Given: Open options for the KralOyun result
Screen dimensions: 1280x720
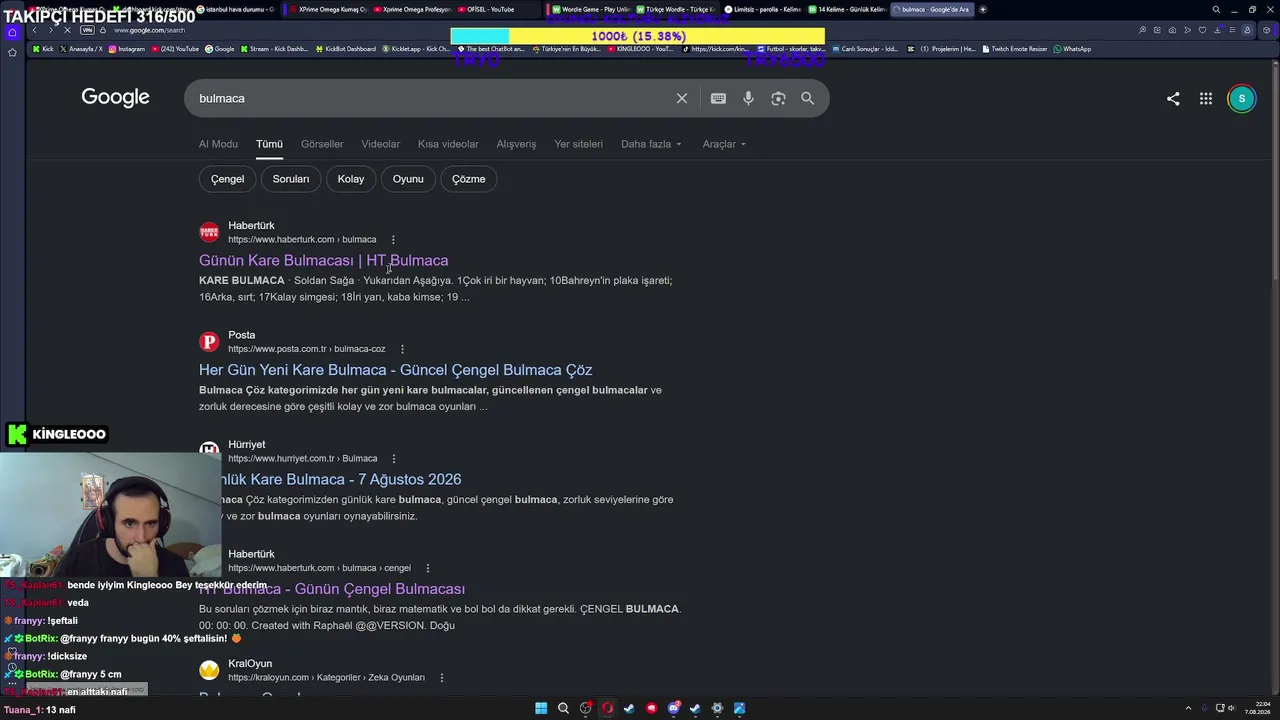Looking at the screenshot, I should [441, 678].
